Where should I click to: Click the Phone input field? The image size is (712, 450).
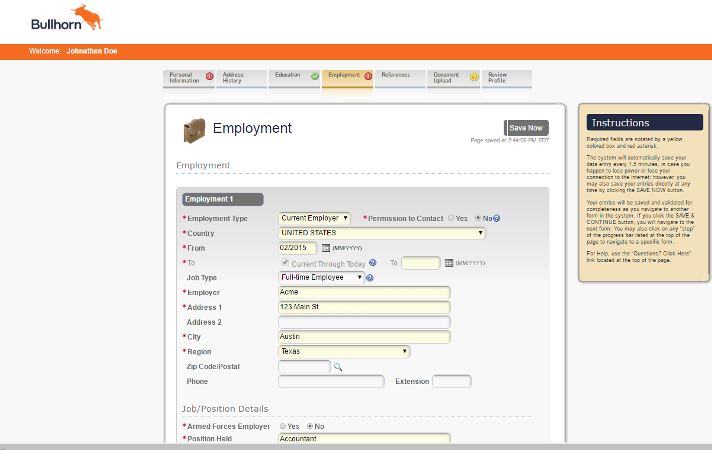331,381
